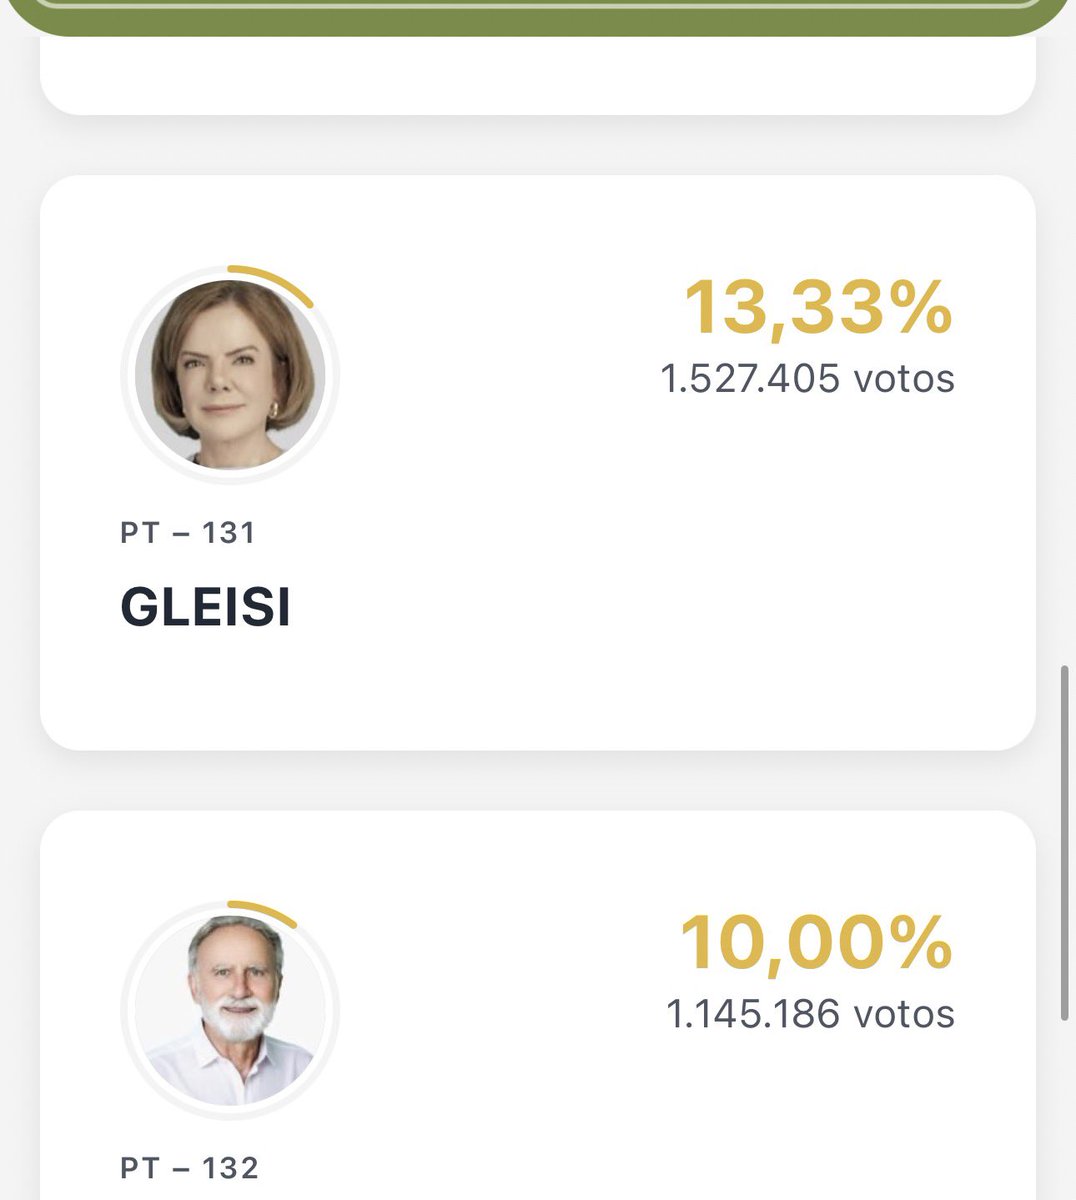
Task: Open Gleisi's candidate profile photo
Action: coord(230,374)
